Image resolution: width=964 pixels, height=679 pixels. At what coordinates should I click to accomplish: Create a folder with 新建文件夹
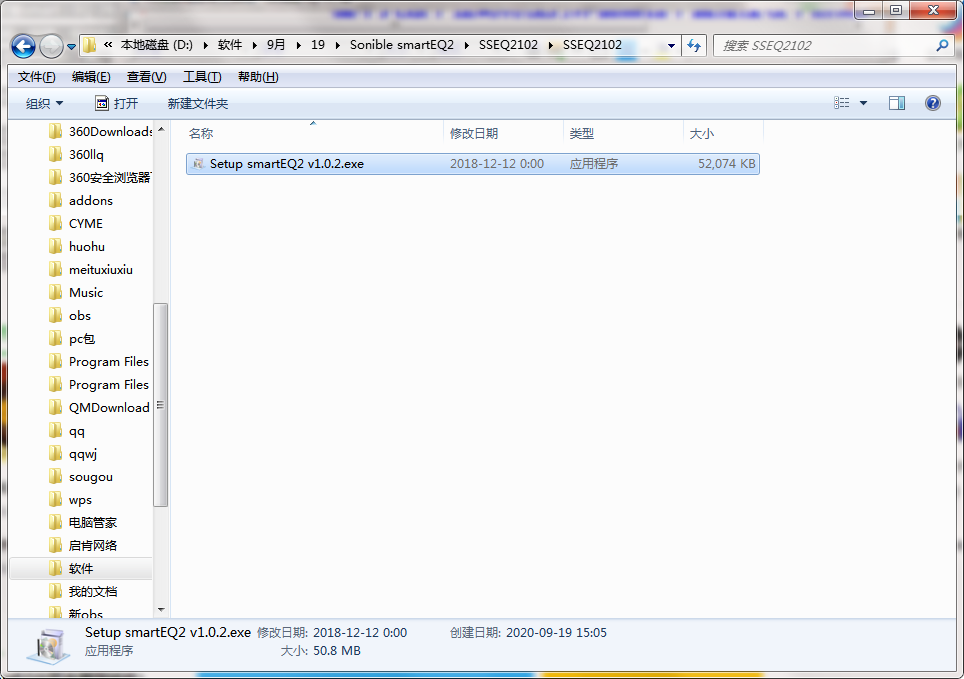coord(198,103)
